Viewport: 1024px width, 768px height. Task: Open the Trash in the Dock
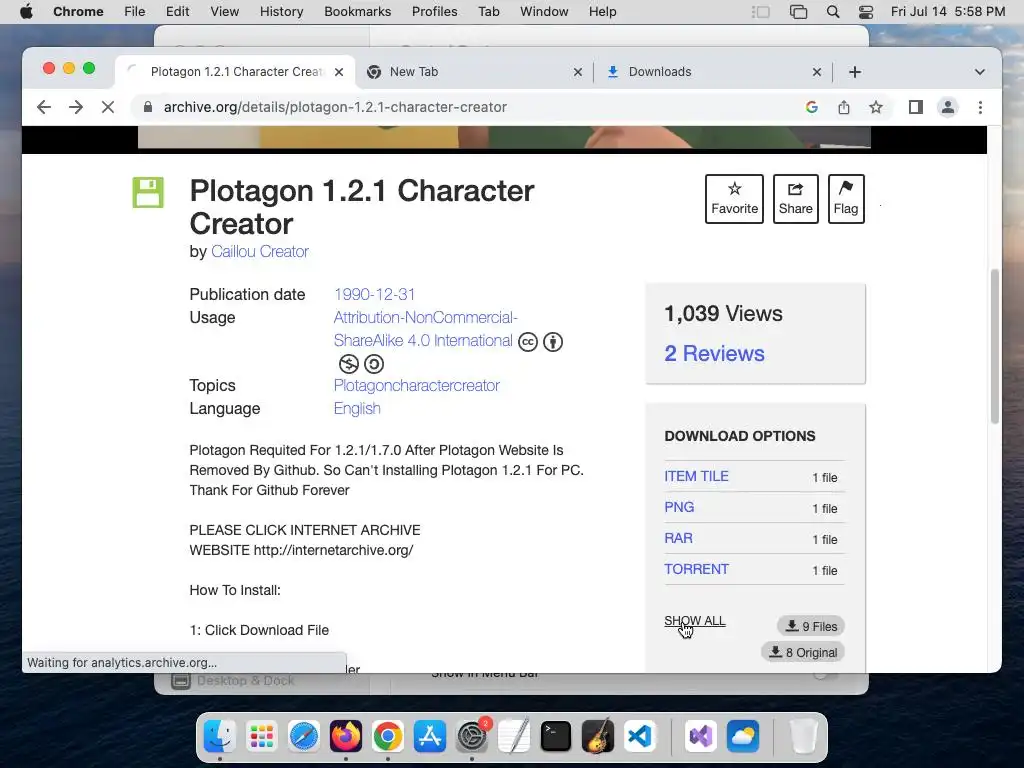click(803, 737)
